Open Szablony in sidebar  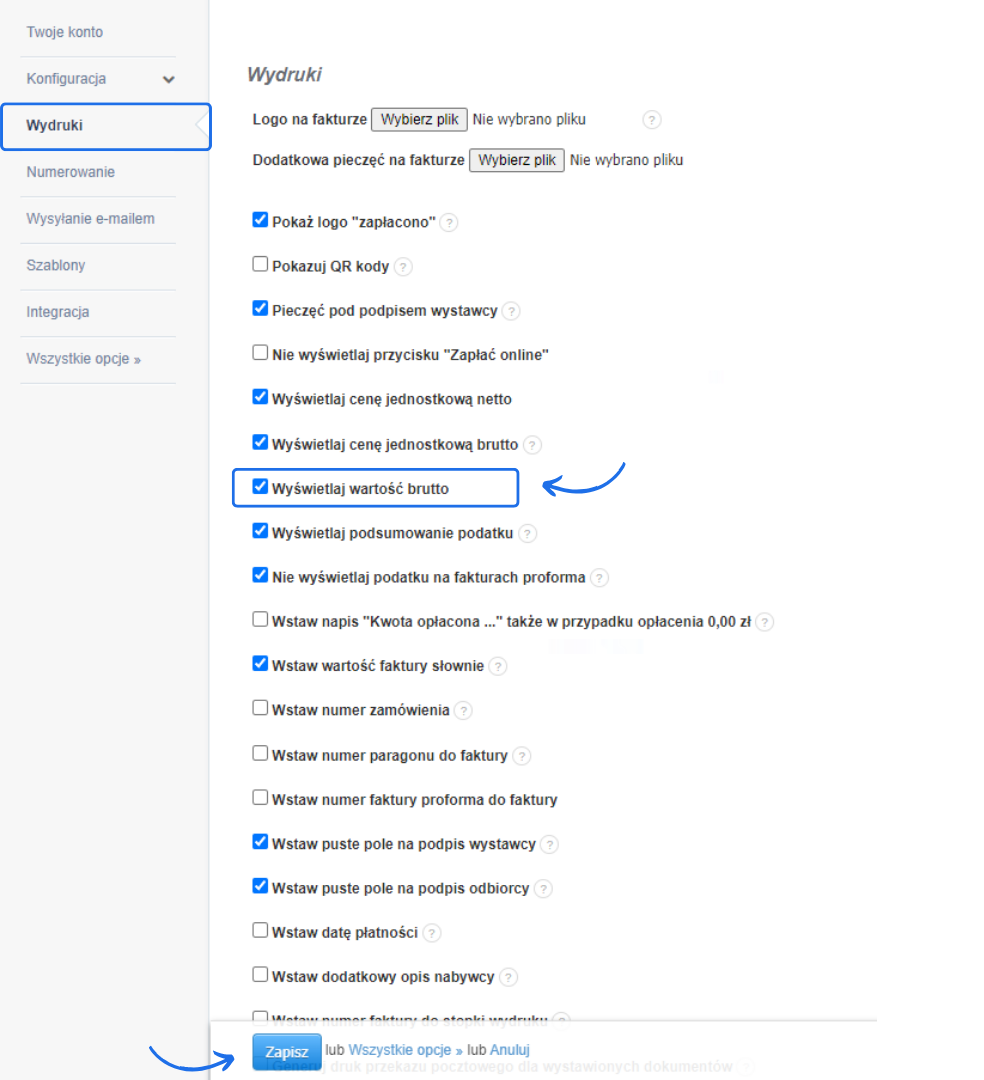coord(56,265)
